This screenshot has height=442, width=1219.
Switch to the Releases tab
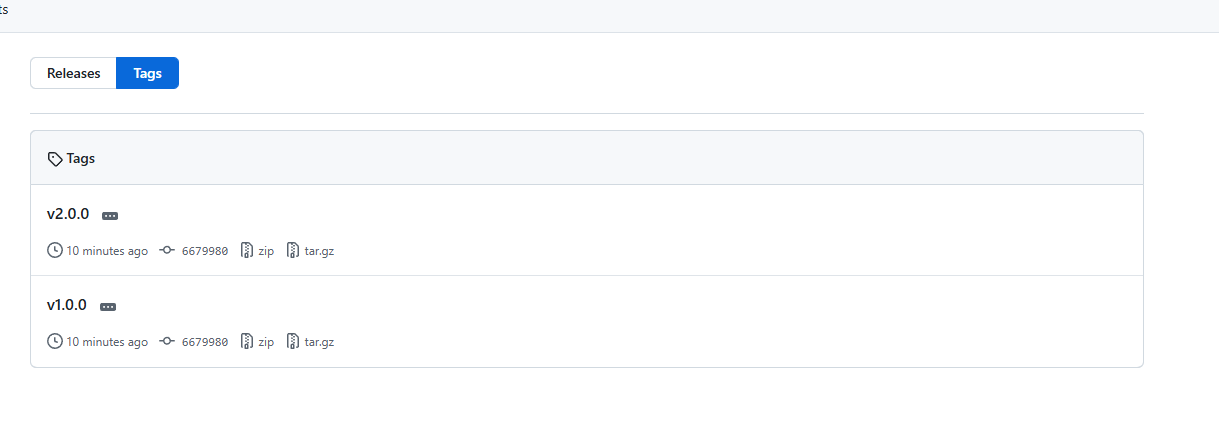point(74,73)
